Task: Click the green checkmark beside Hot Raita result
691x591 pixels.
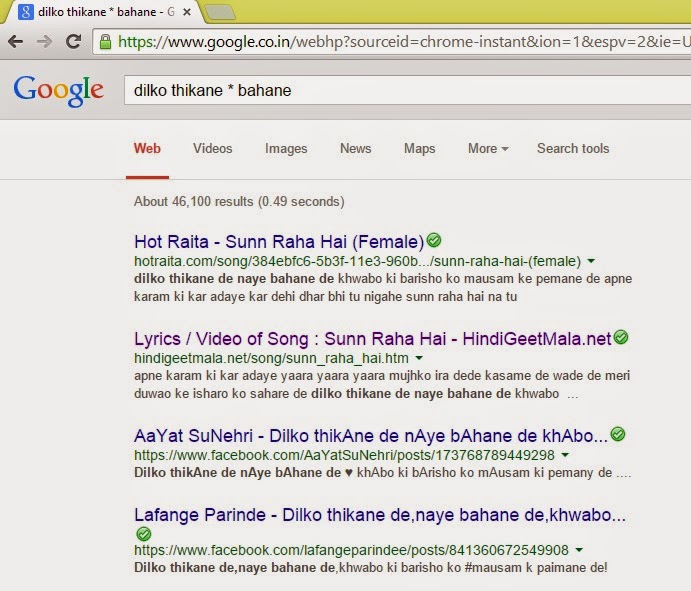Action: [434, 240]
